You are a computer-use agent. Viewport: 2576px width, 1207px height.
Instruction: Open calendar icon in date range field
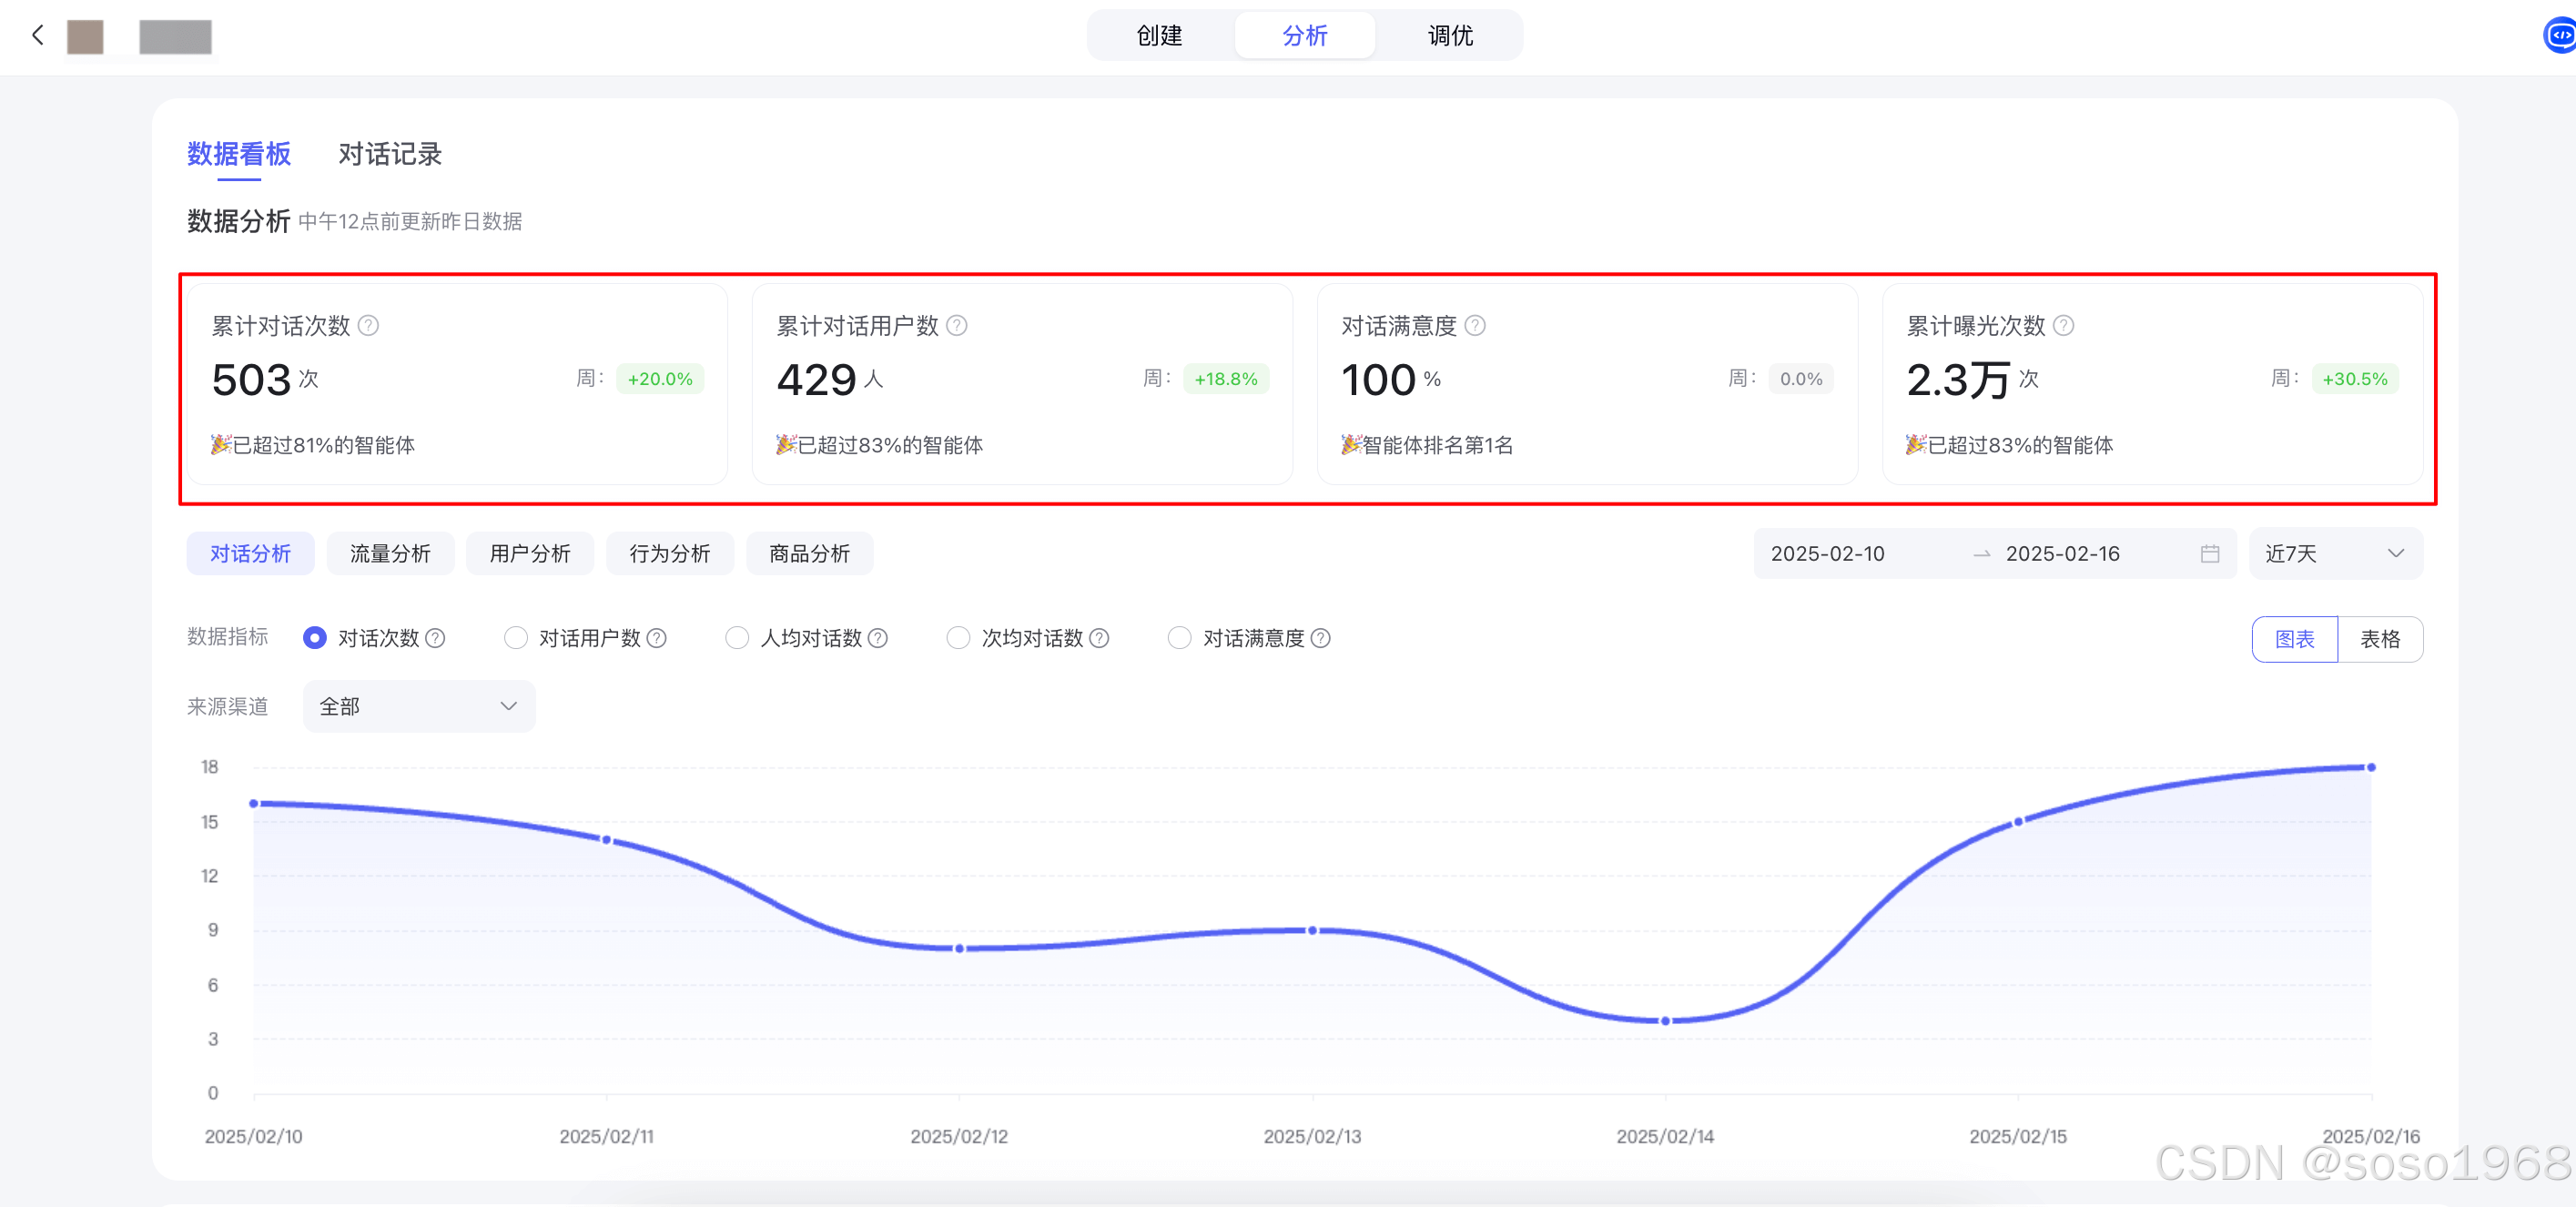pyautogui.click(x=2209, y=554)
